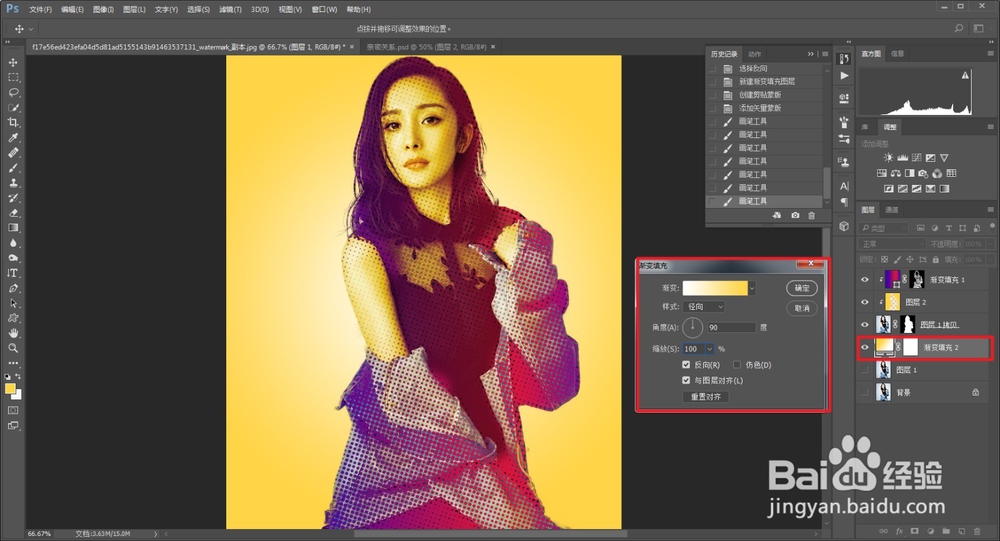Open the 滤镜(T) menu
Screen dimensions: 1000x541
[x=230, y=10]
